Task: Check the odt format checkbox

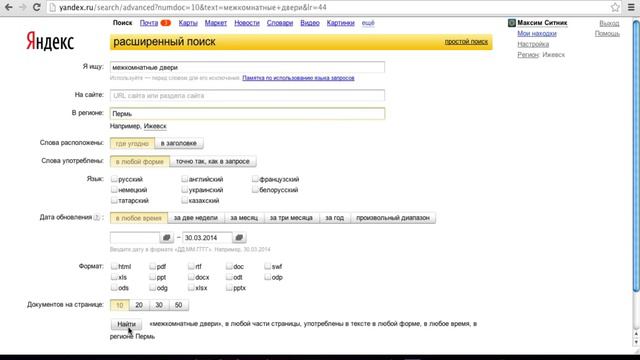Action: coord(229,277)
